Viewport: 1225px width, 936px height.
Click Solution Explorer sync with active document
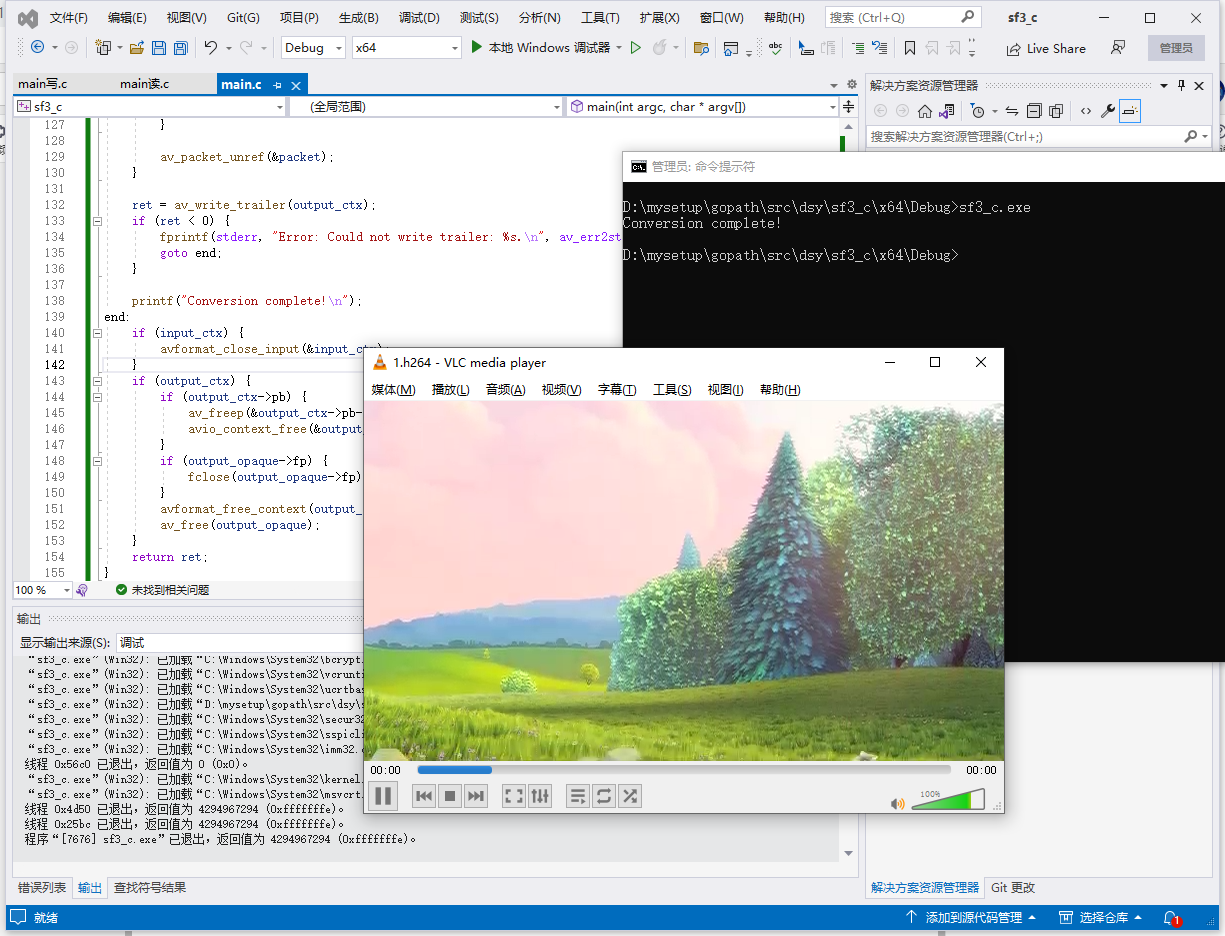click(x=1012, y=111)
